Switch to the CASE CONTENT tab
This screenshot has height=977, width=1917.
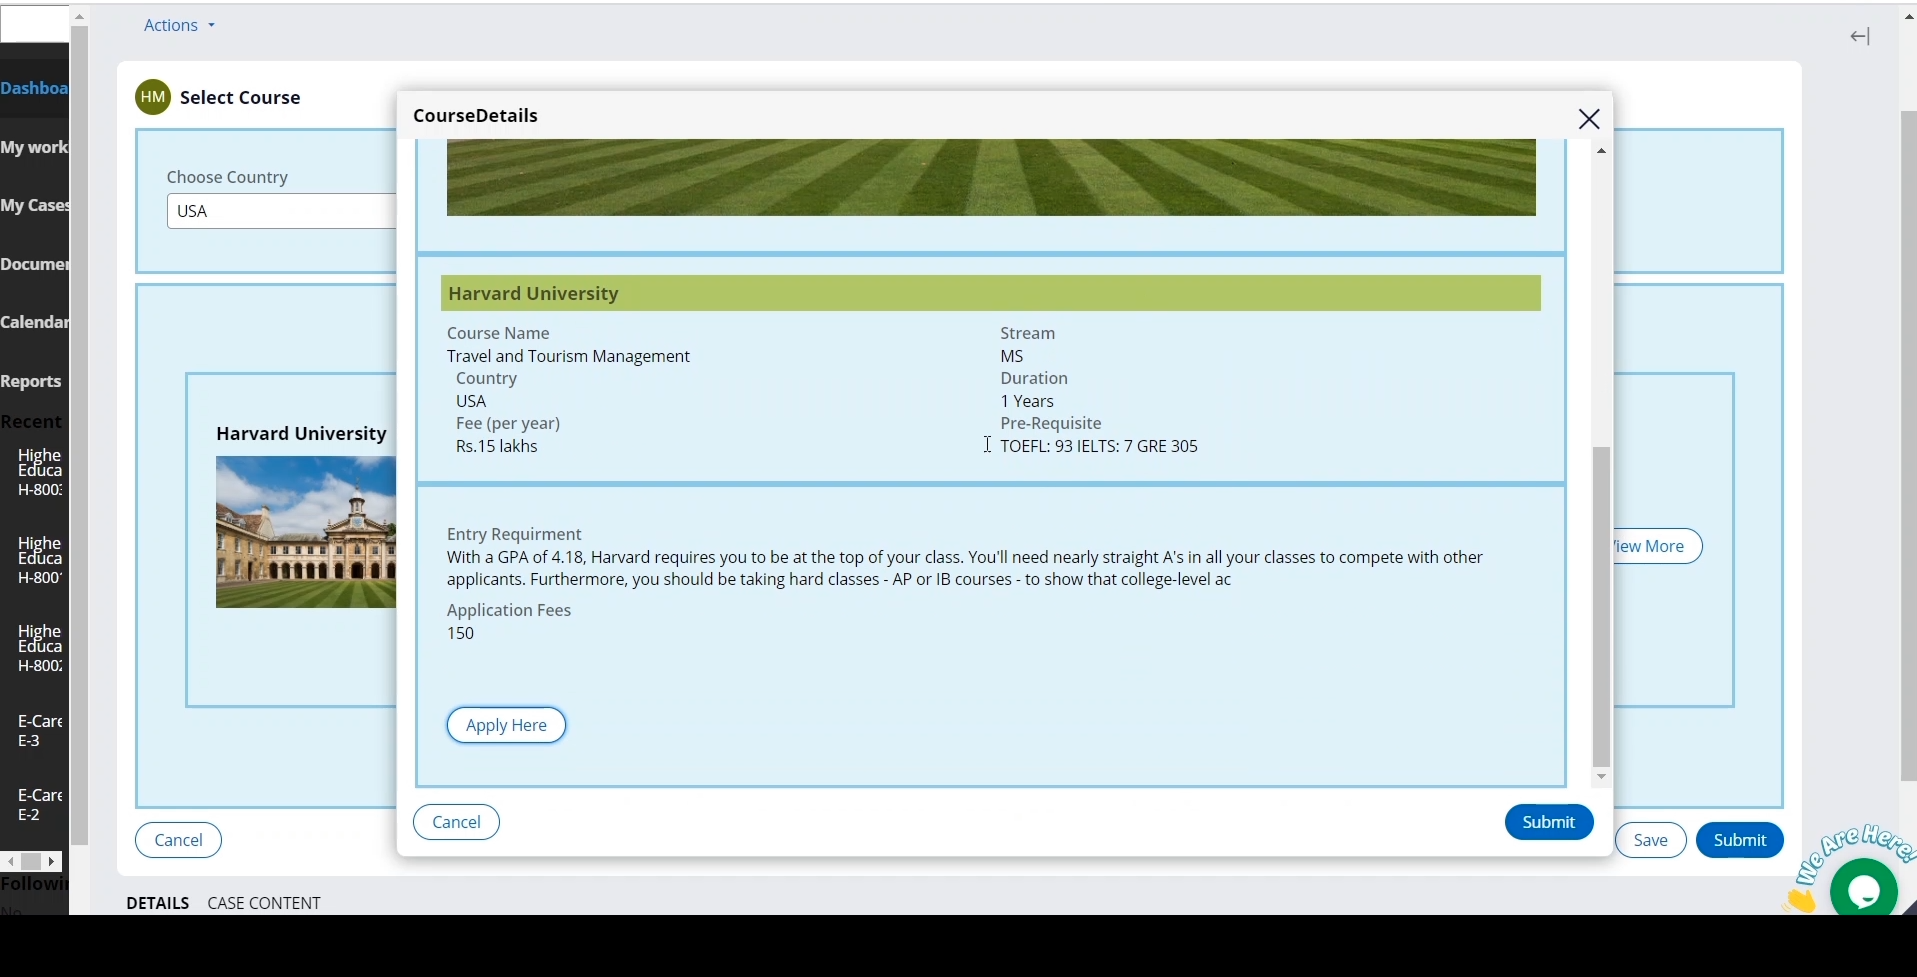point(264,903)
